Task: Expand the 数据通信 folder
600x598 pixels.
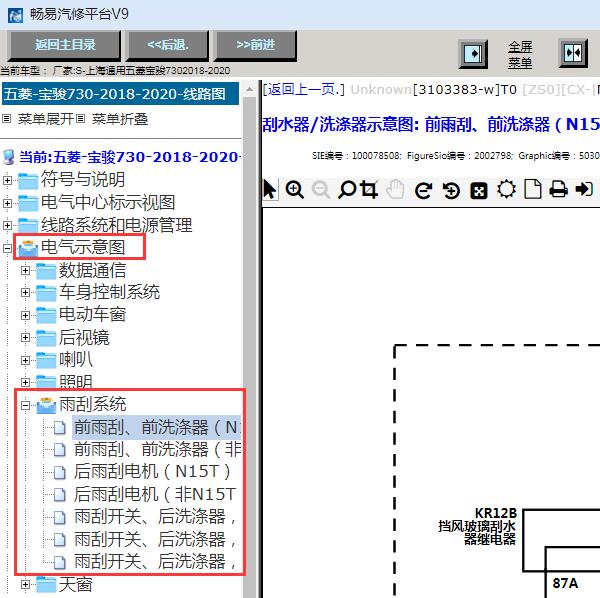Action: click(25, 270)
